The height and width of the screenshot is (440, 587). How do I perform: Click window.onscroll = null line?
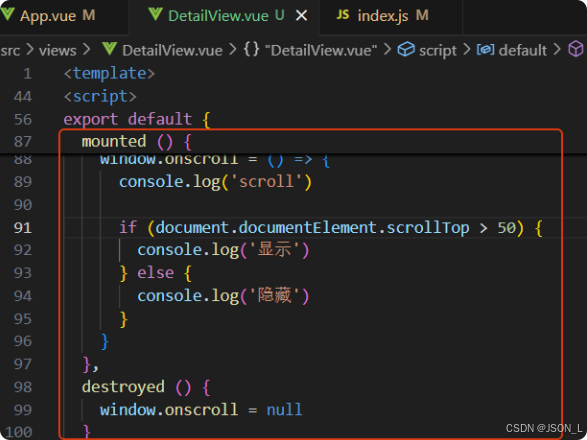pyautogui.click(x=201, y=410)
